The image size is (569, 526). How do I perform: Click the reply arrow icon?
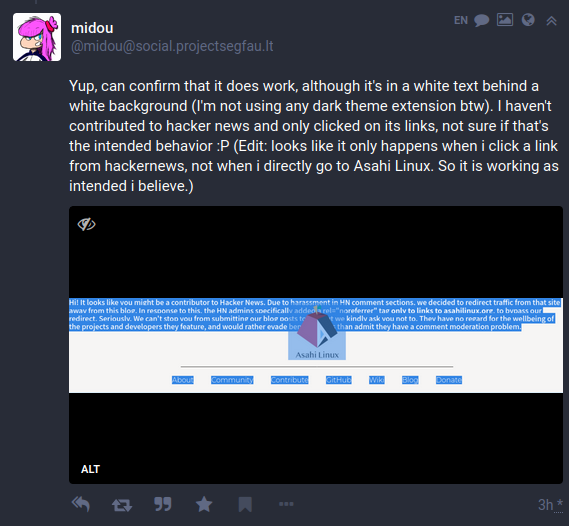(81, 504)
